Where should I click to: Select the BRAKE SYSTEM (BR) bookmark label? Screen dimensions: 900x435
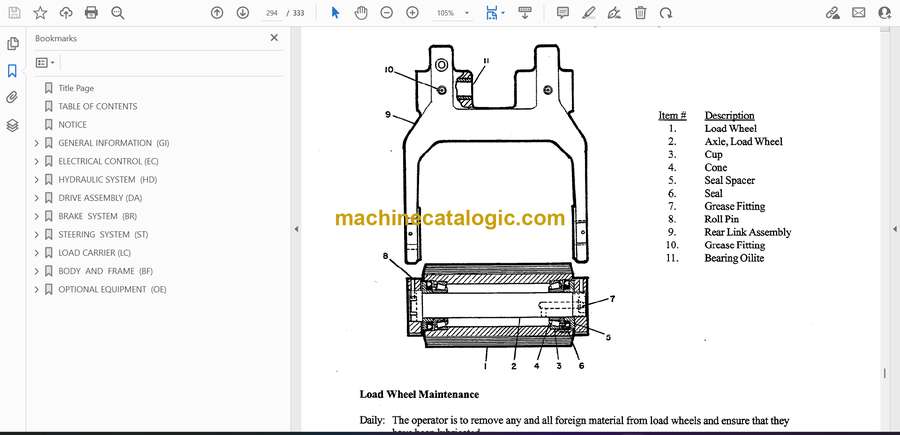97,216
